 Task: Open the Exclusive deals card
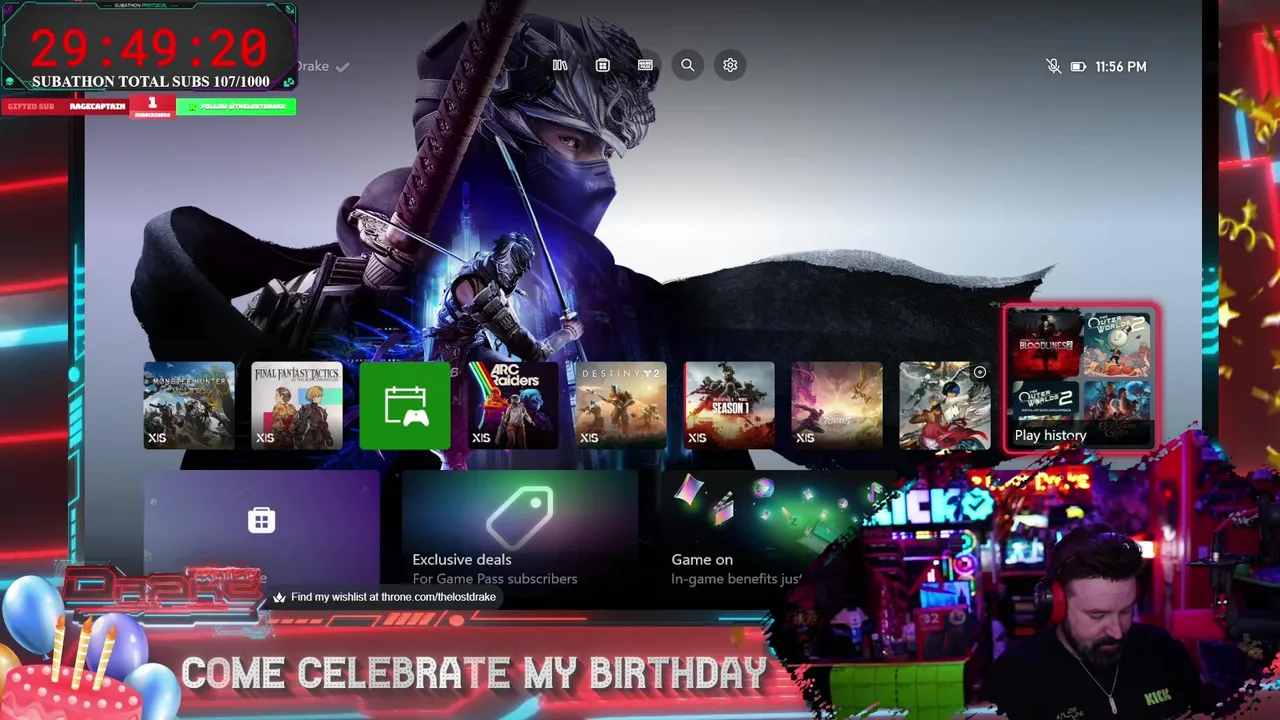[x=520, y=530]
